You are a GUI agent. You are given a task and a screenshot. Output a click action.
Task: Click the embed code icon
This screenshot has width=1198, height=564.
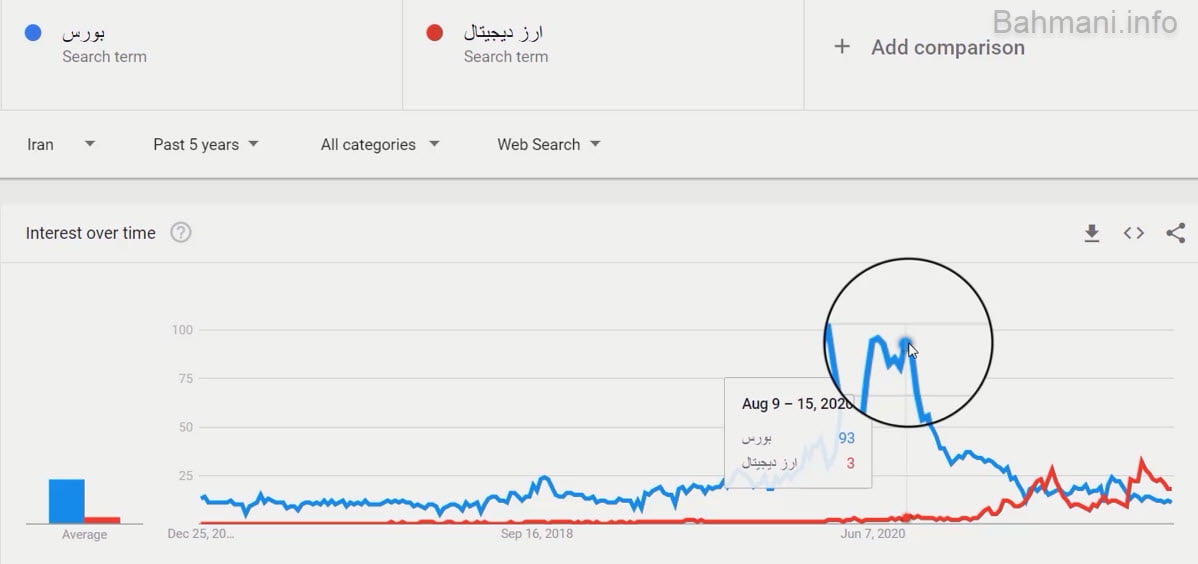pos(1133,233)
